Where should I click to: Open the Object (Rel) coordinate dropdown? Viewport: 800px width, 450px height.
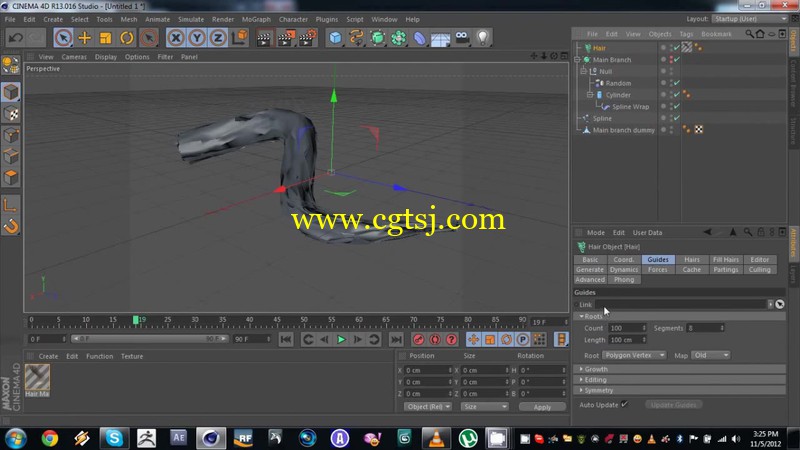click(x=428, y=407)
